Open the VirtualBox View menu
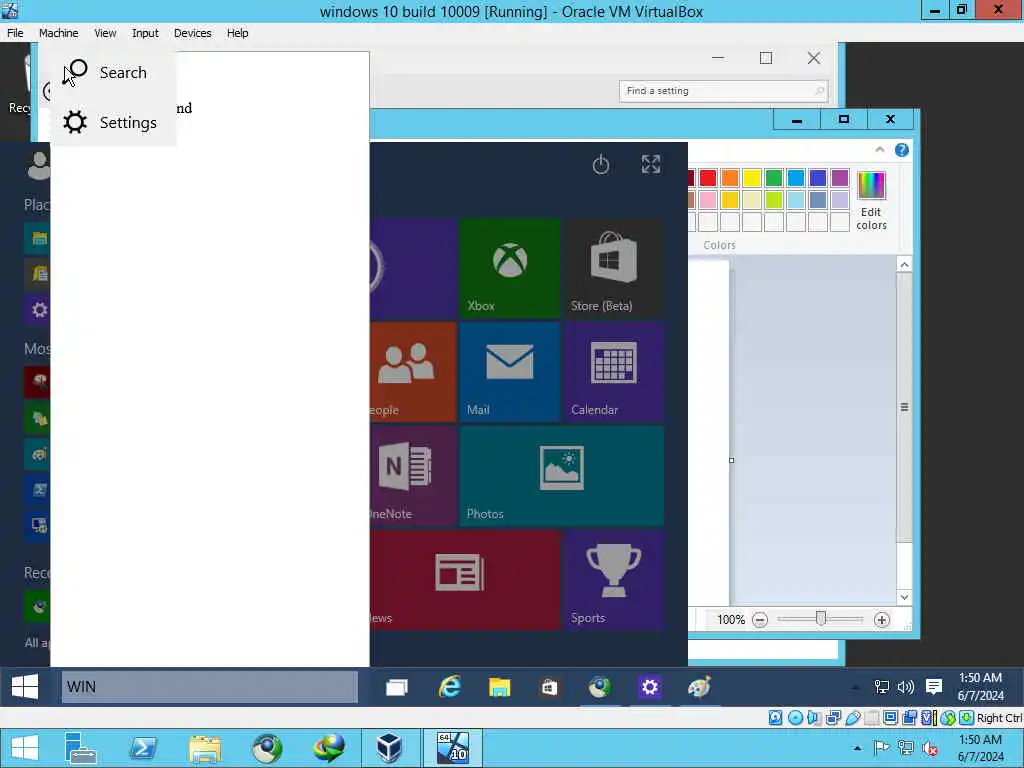Viewport: 1024px width, 768px height. tap(104, 33)
